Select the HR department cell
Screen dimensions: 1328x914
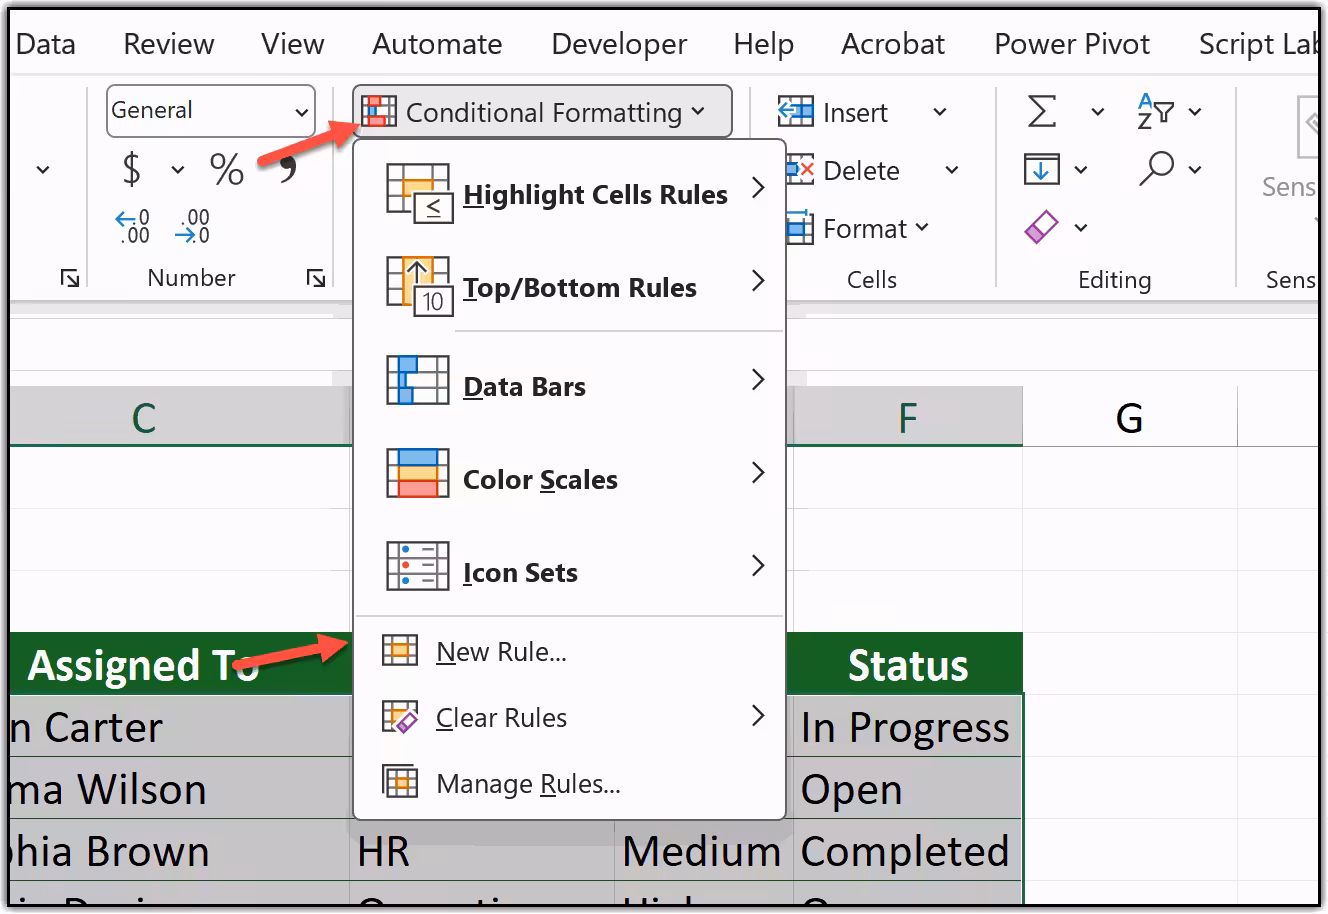click(482, 851)
